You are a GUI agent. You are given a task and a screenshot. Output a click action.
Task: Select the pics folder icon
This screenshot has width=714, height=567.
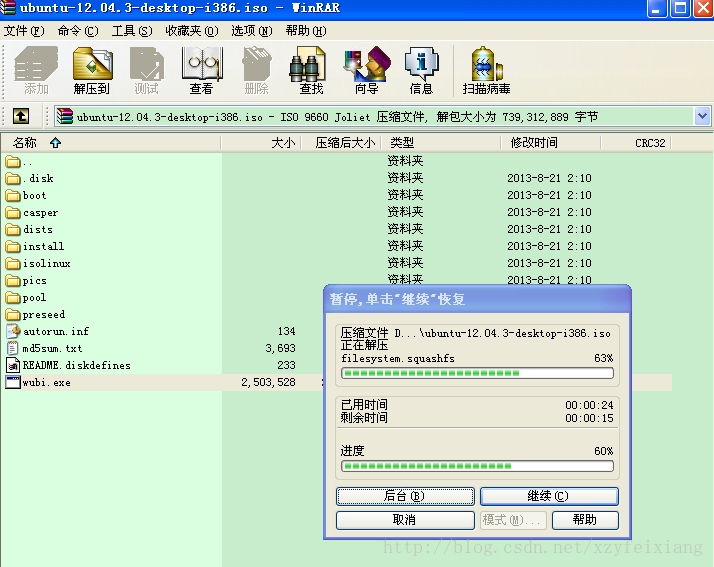pyautogui.click(x=13, y=281)
